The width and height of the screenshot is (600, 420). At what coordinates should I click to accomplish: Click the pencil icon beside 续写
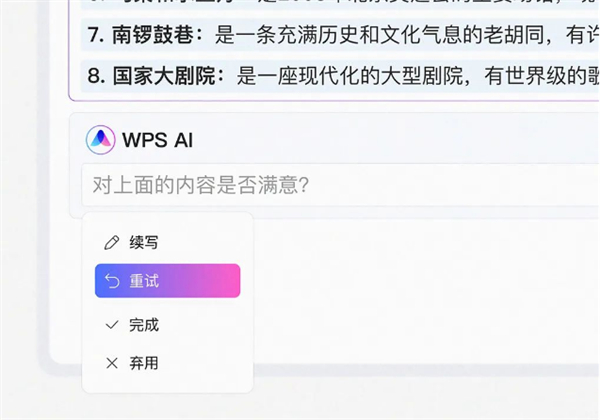pyautogui.click(x=112, y=243)
